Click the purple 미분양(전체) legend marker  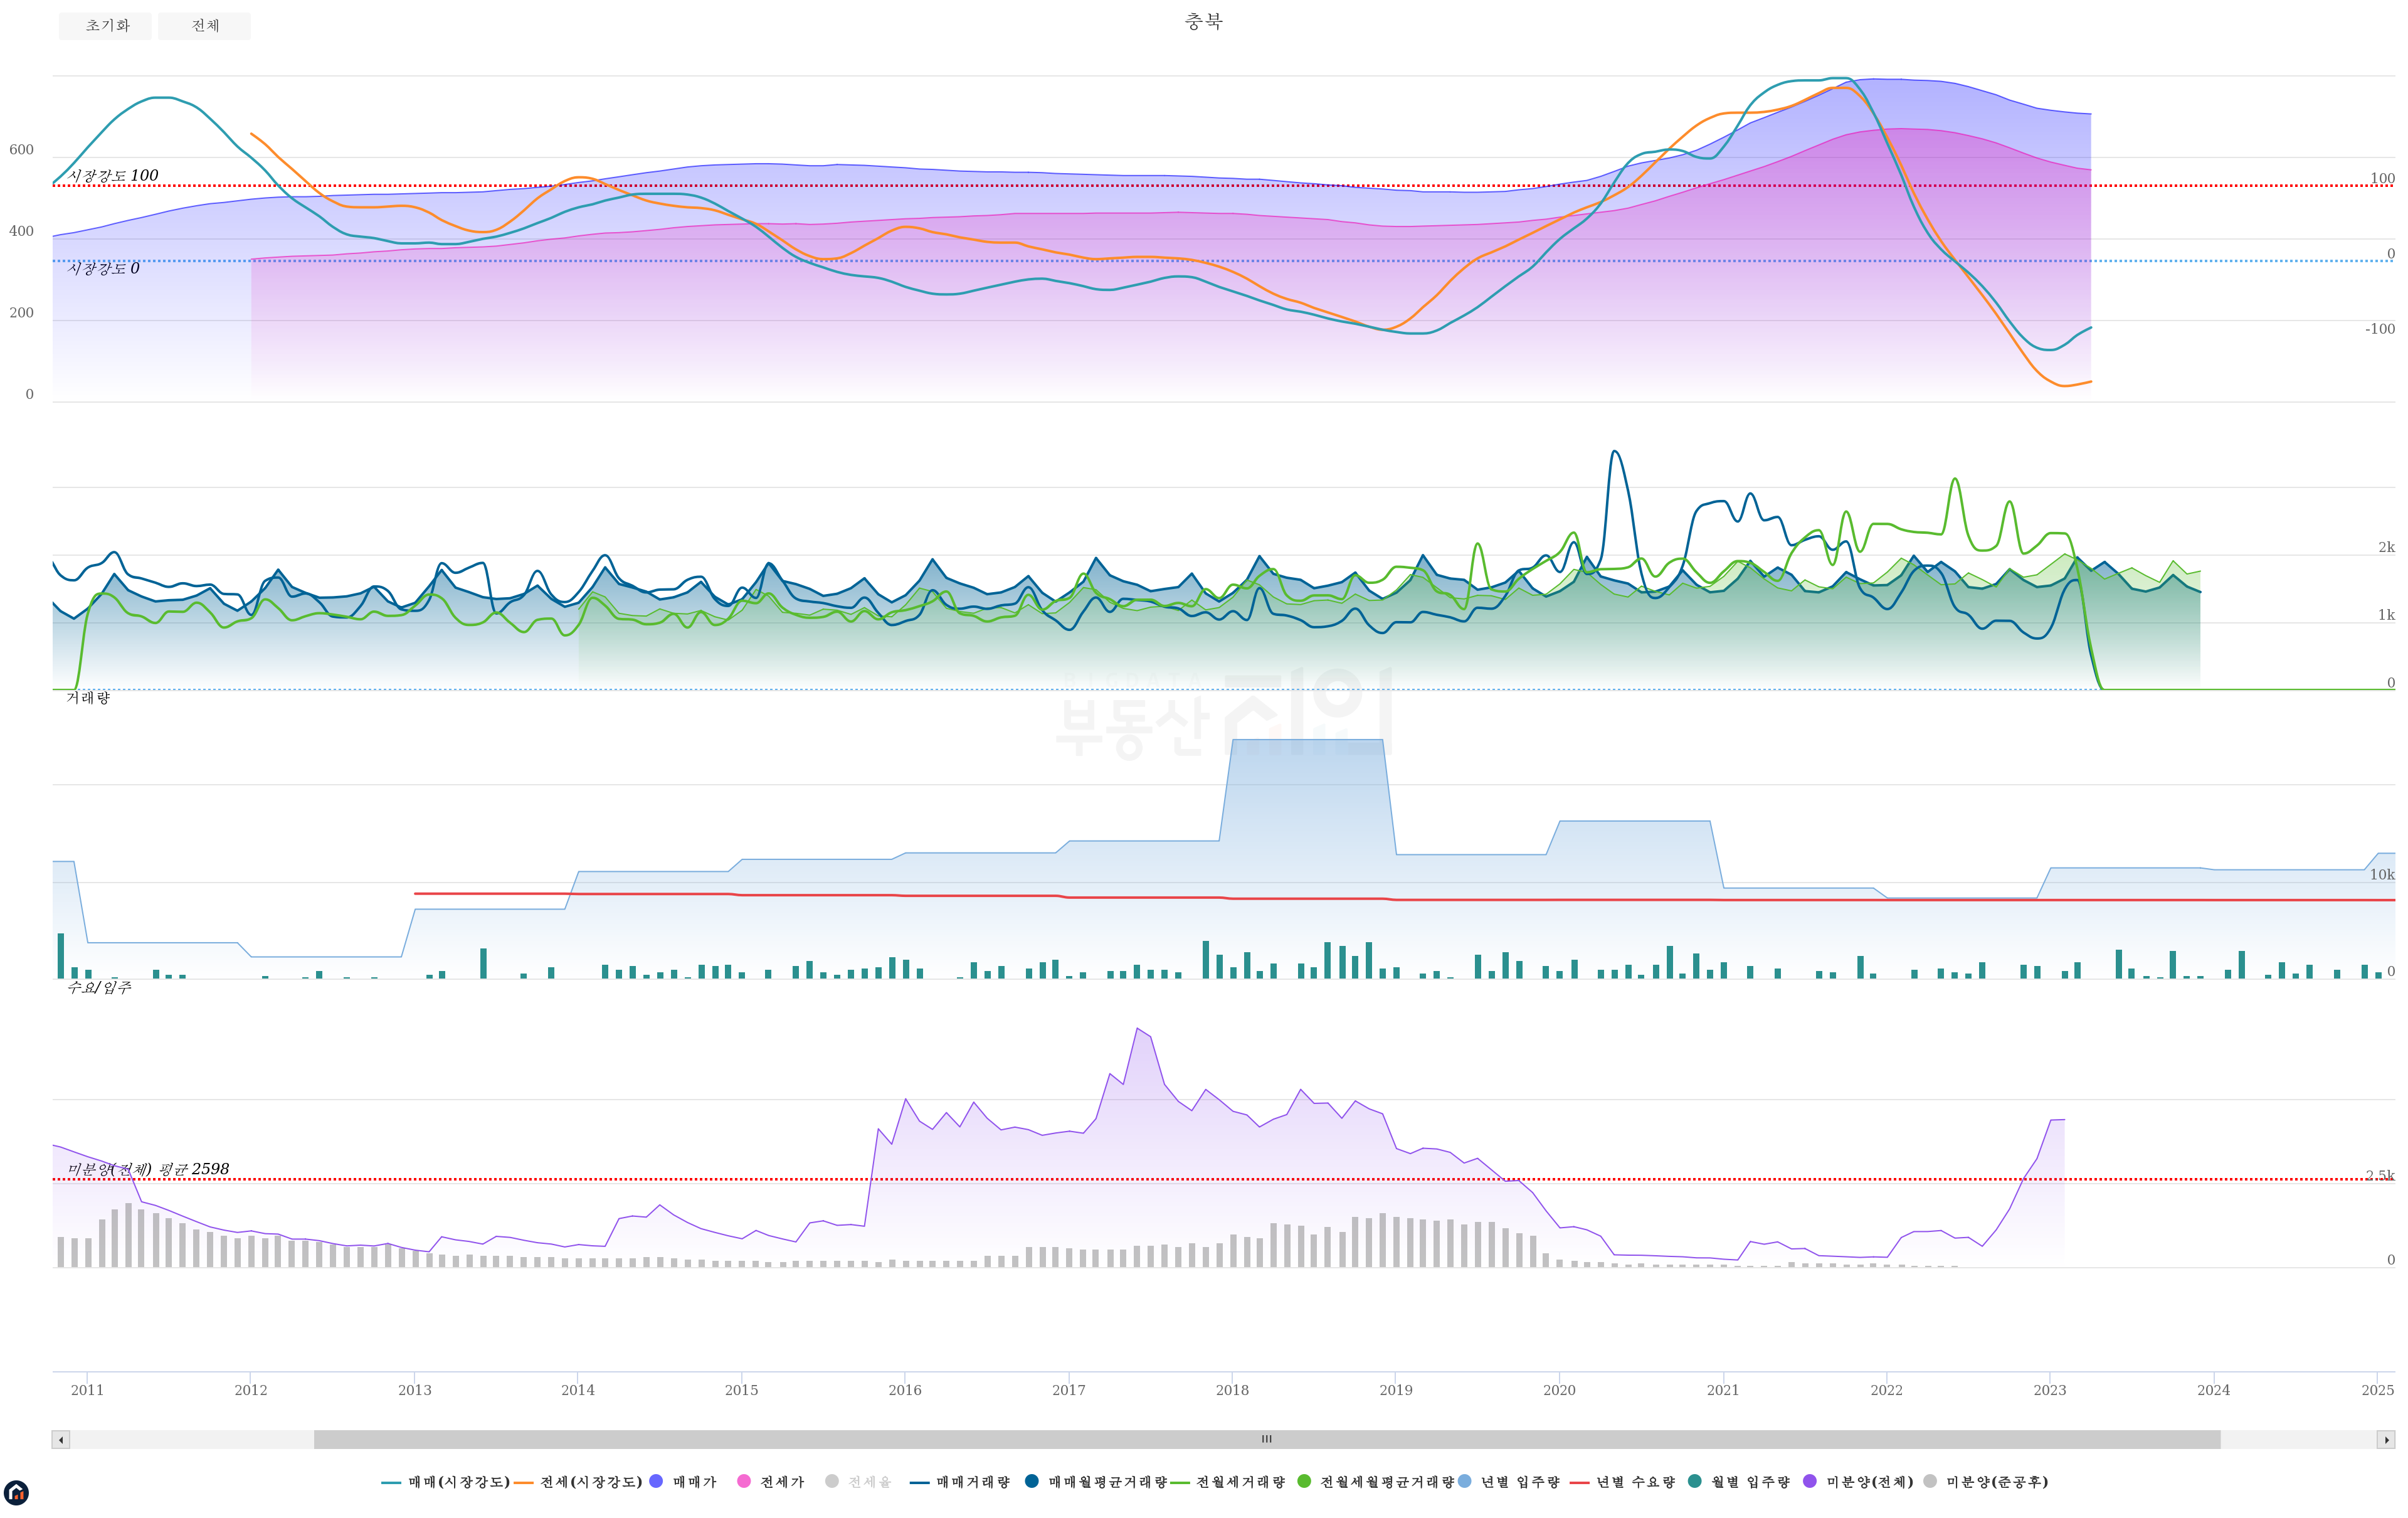(1810, 1481)
